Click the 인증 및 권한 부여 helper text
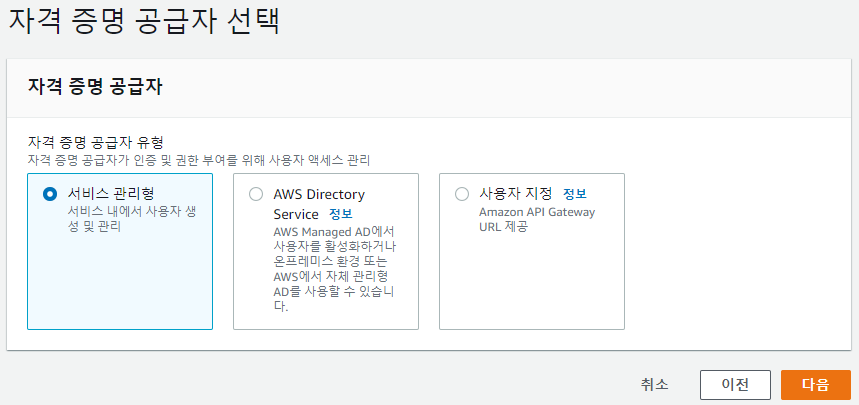Viewport: 859px width, 405px height. tap(199, 161)
